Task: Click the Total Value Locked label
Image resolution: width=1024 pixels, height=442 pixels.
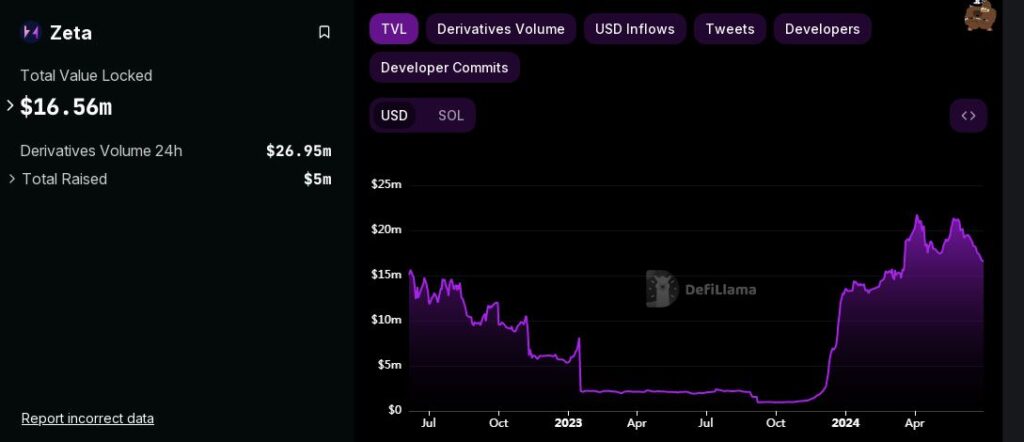Action: pos(86,76)
